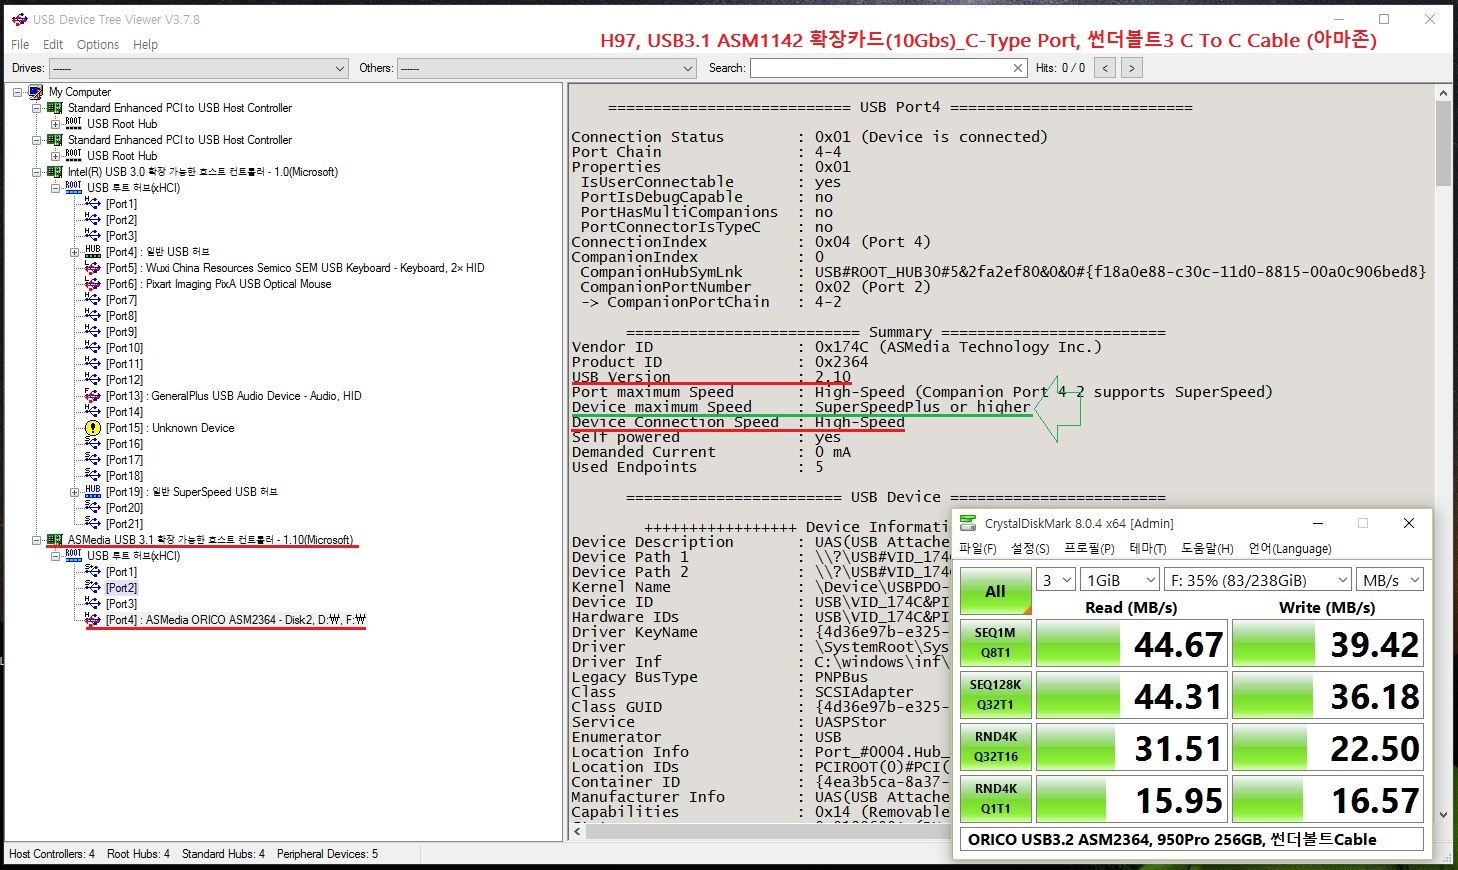The width and height of the screenshot is (1458, 870).
Task: Open the Edit menu
Action: [x=53, y=44]
